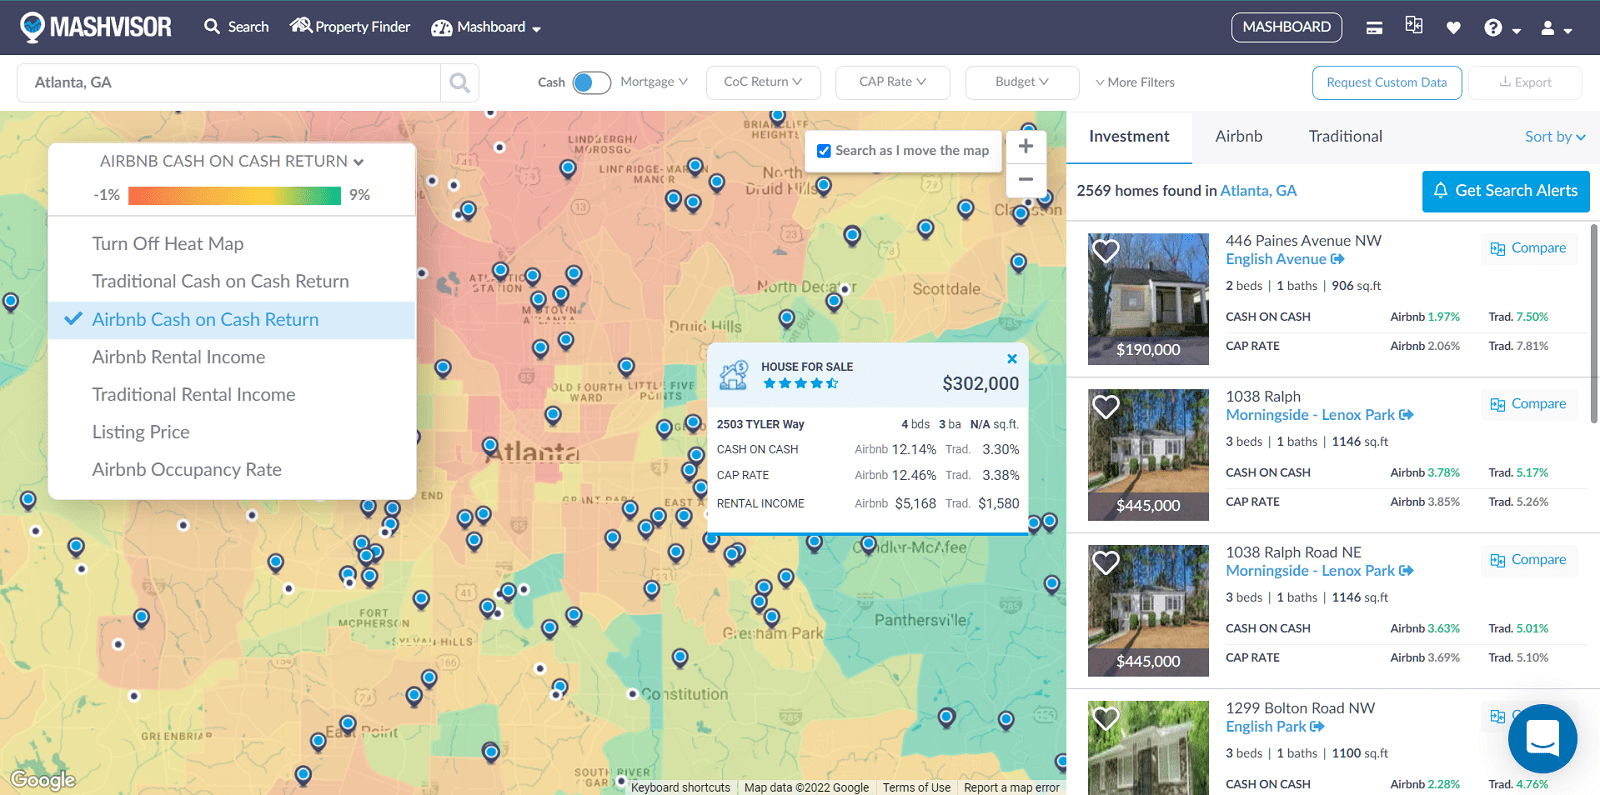Zoom out on the map
This screenshot has width=1600, height=795.
[x=1026, y=179]
